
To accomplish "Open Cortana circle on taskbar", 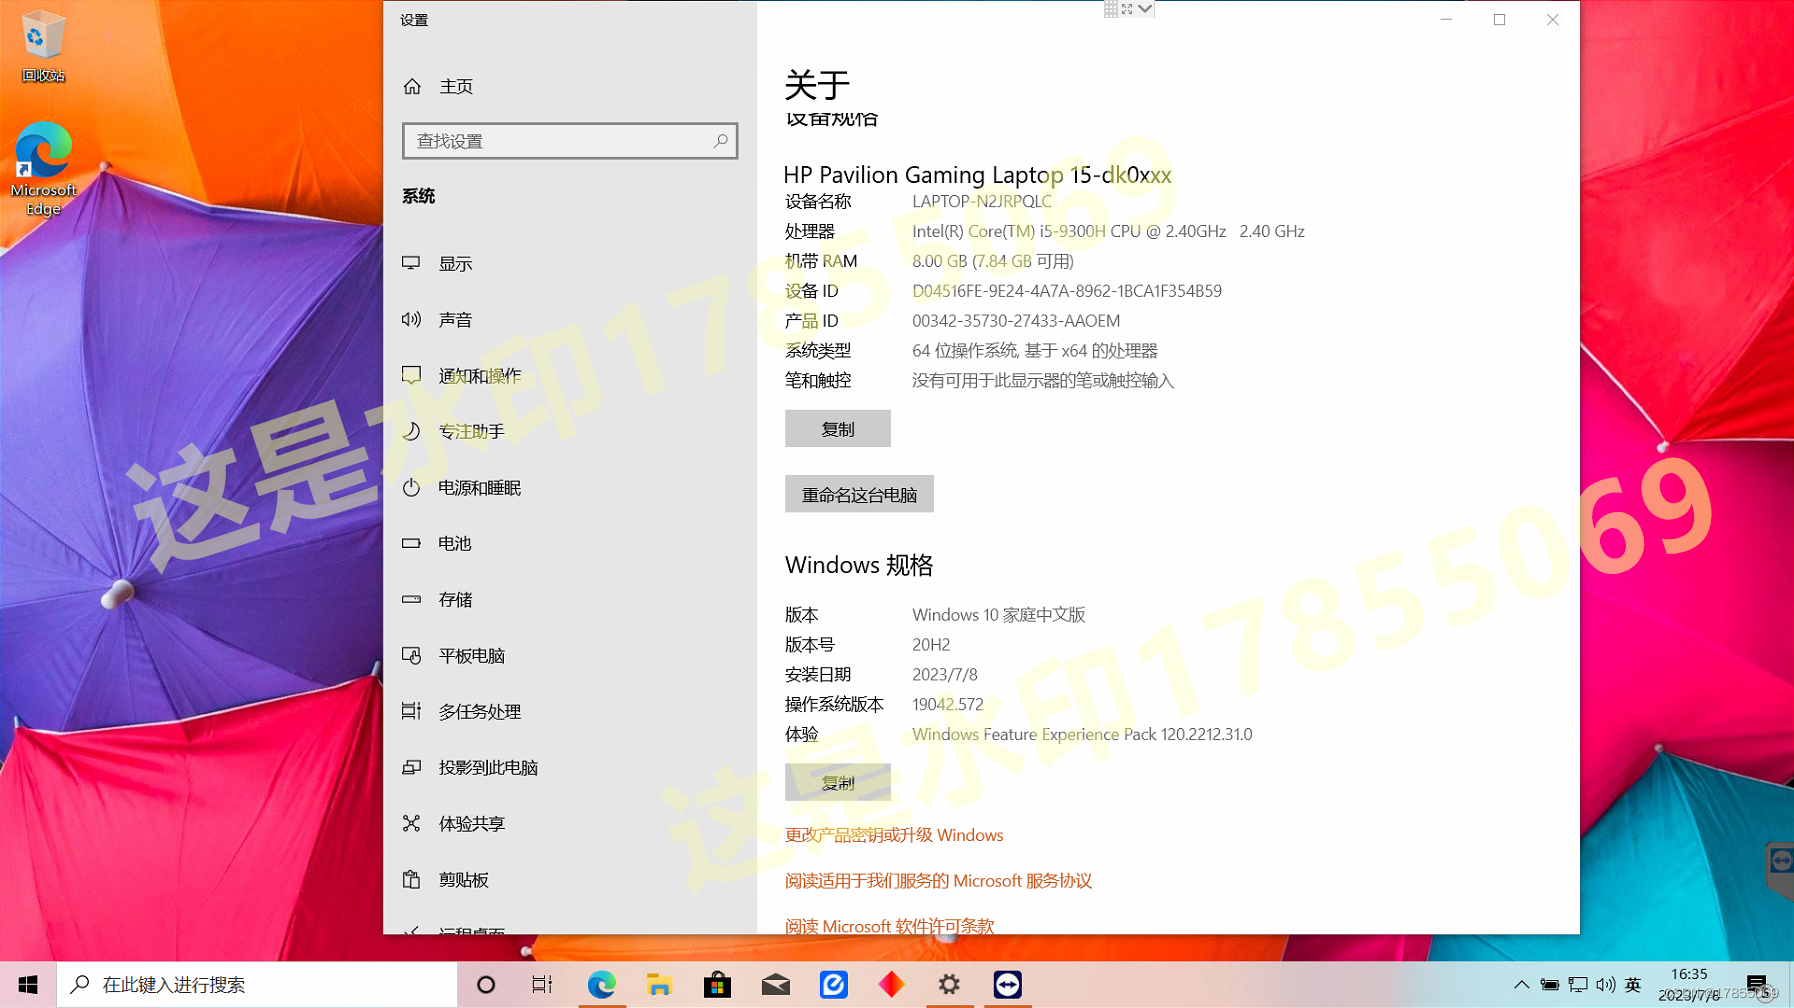I will pyautogui.click(x=486, y=985).
